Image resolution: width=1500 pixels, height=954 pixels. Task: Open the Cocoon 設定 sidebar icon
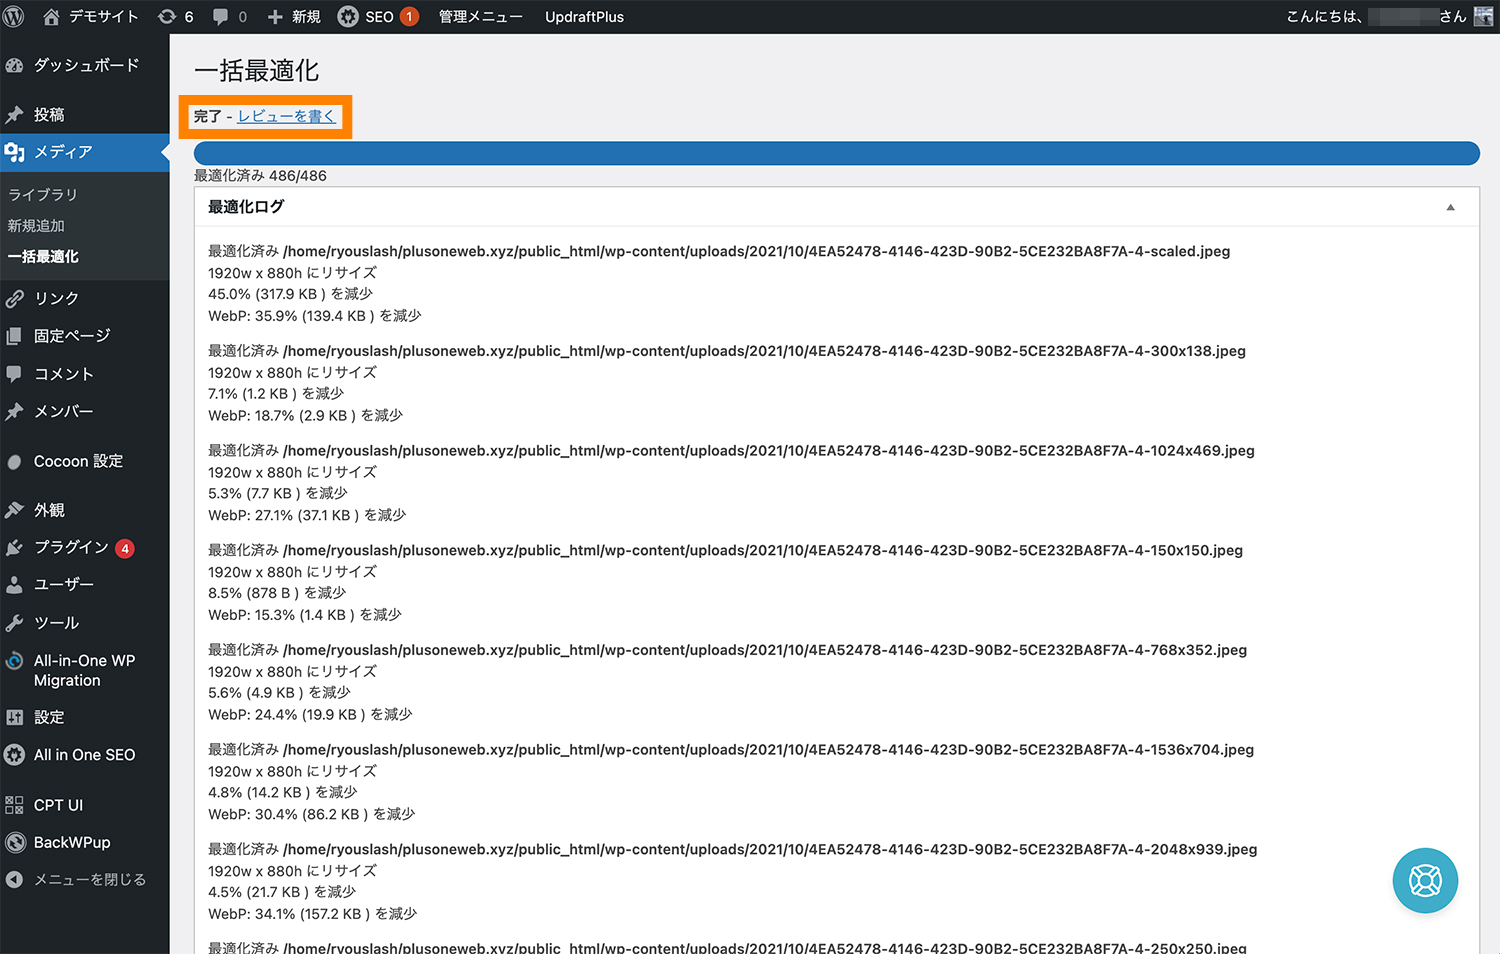click(x=14, y=461)
